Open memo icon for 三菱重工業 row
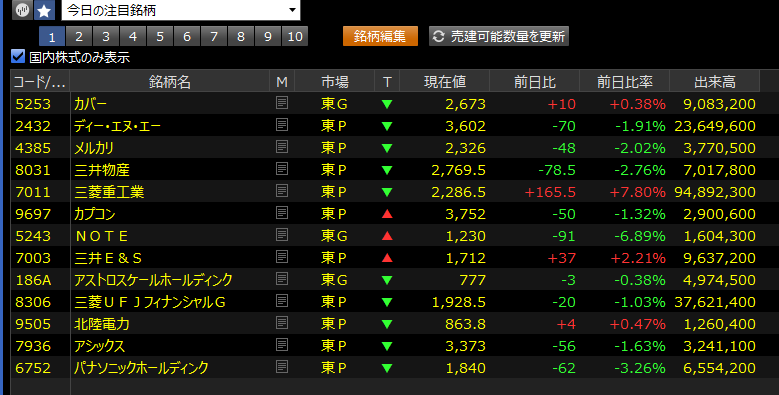779x395 pixels. 282,191
